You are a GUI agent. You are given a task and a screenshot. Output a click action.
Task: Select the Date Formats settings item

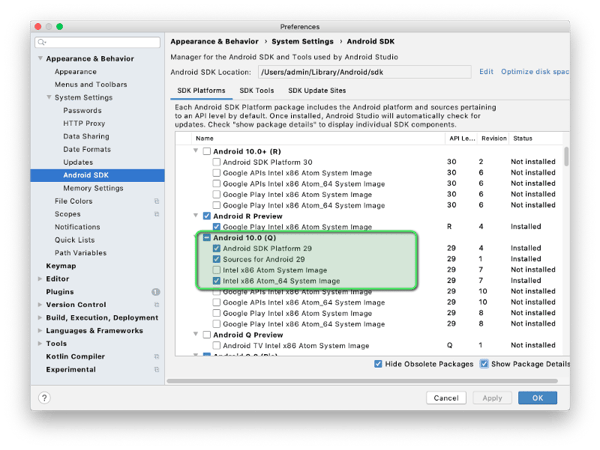pyautogui.click(x=87, y=150)
